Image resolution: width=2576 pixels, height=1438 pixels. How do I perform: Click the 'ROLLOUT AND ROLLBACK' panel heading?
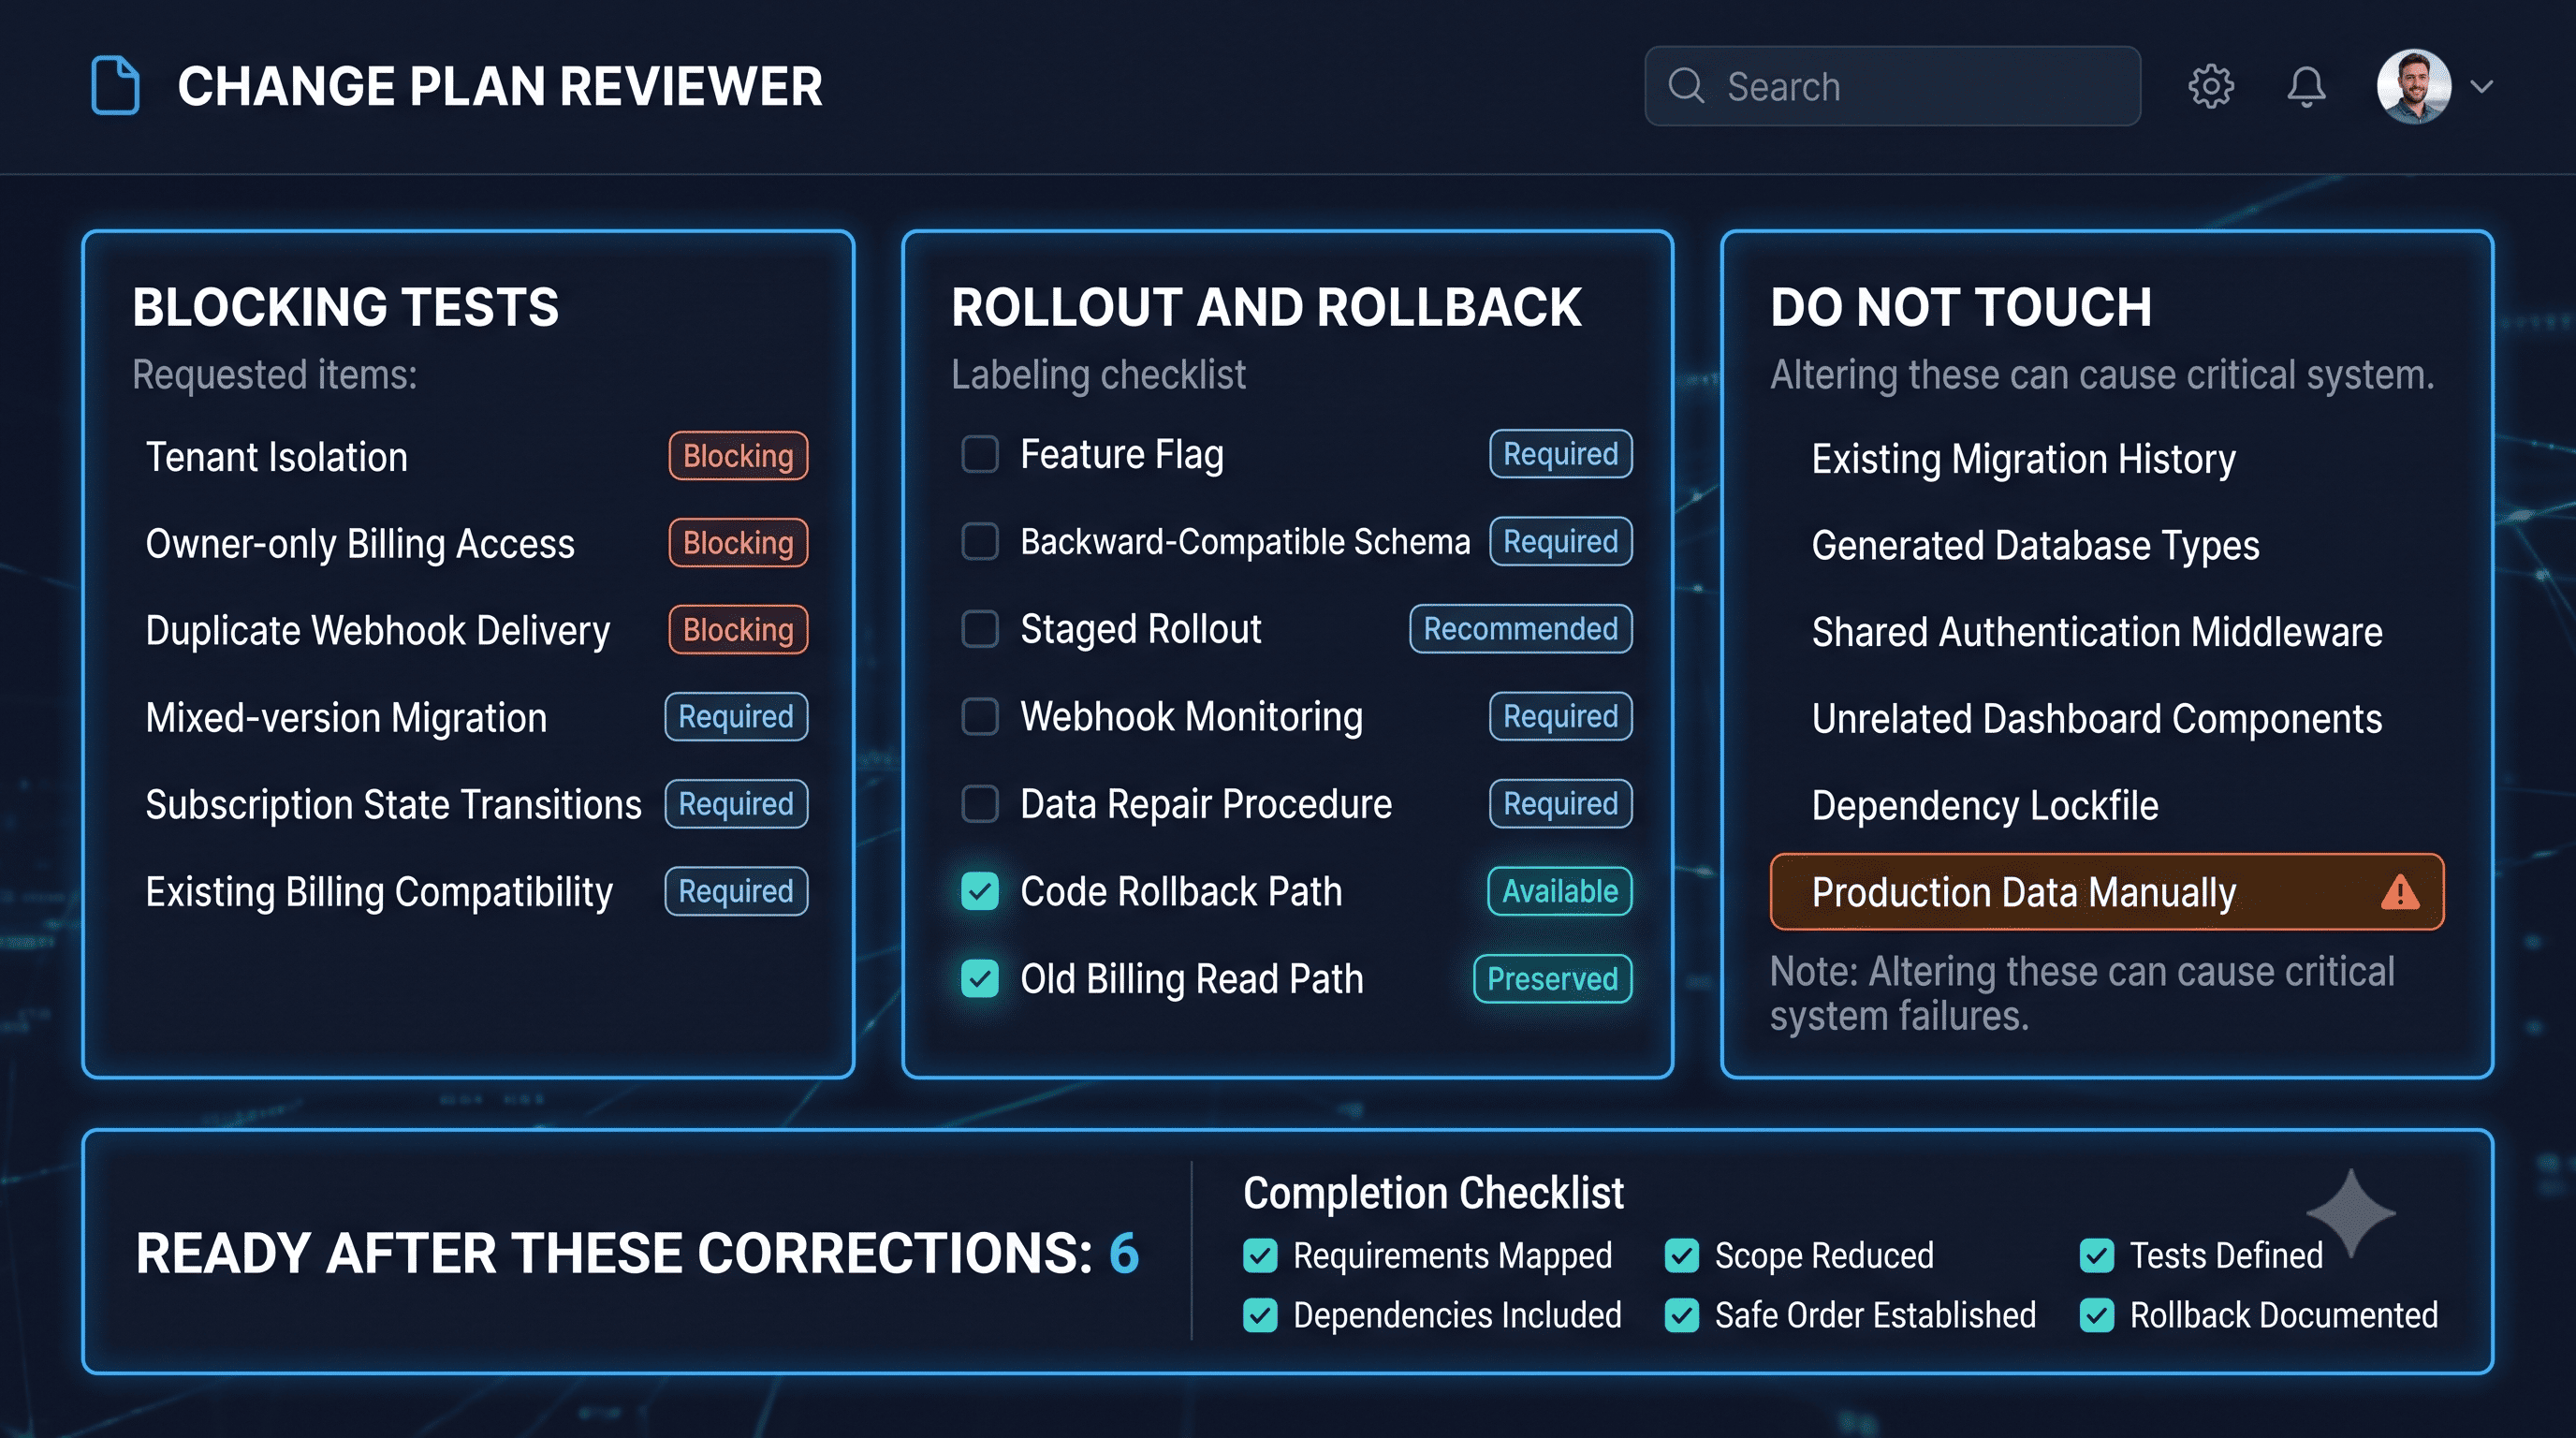[x=1266, y=307]
